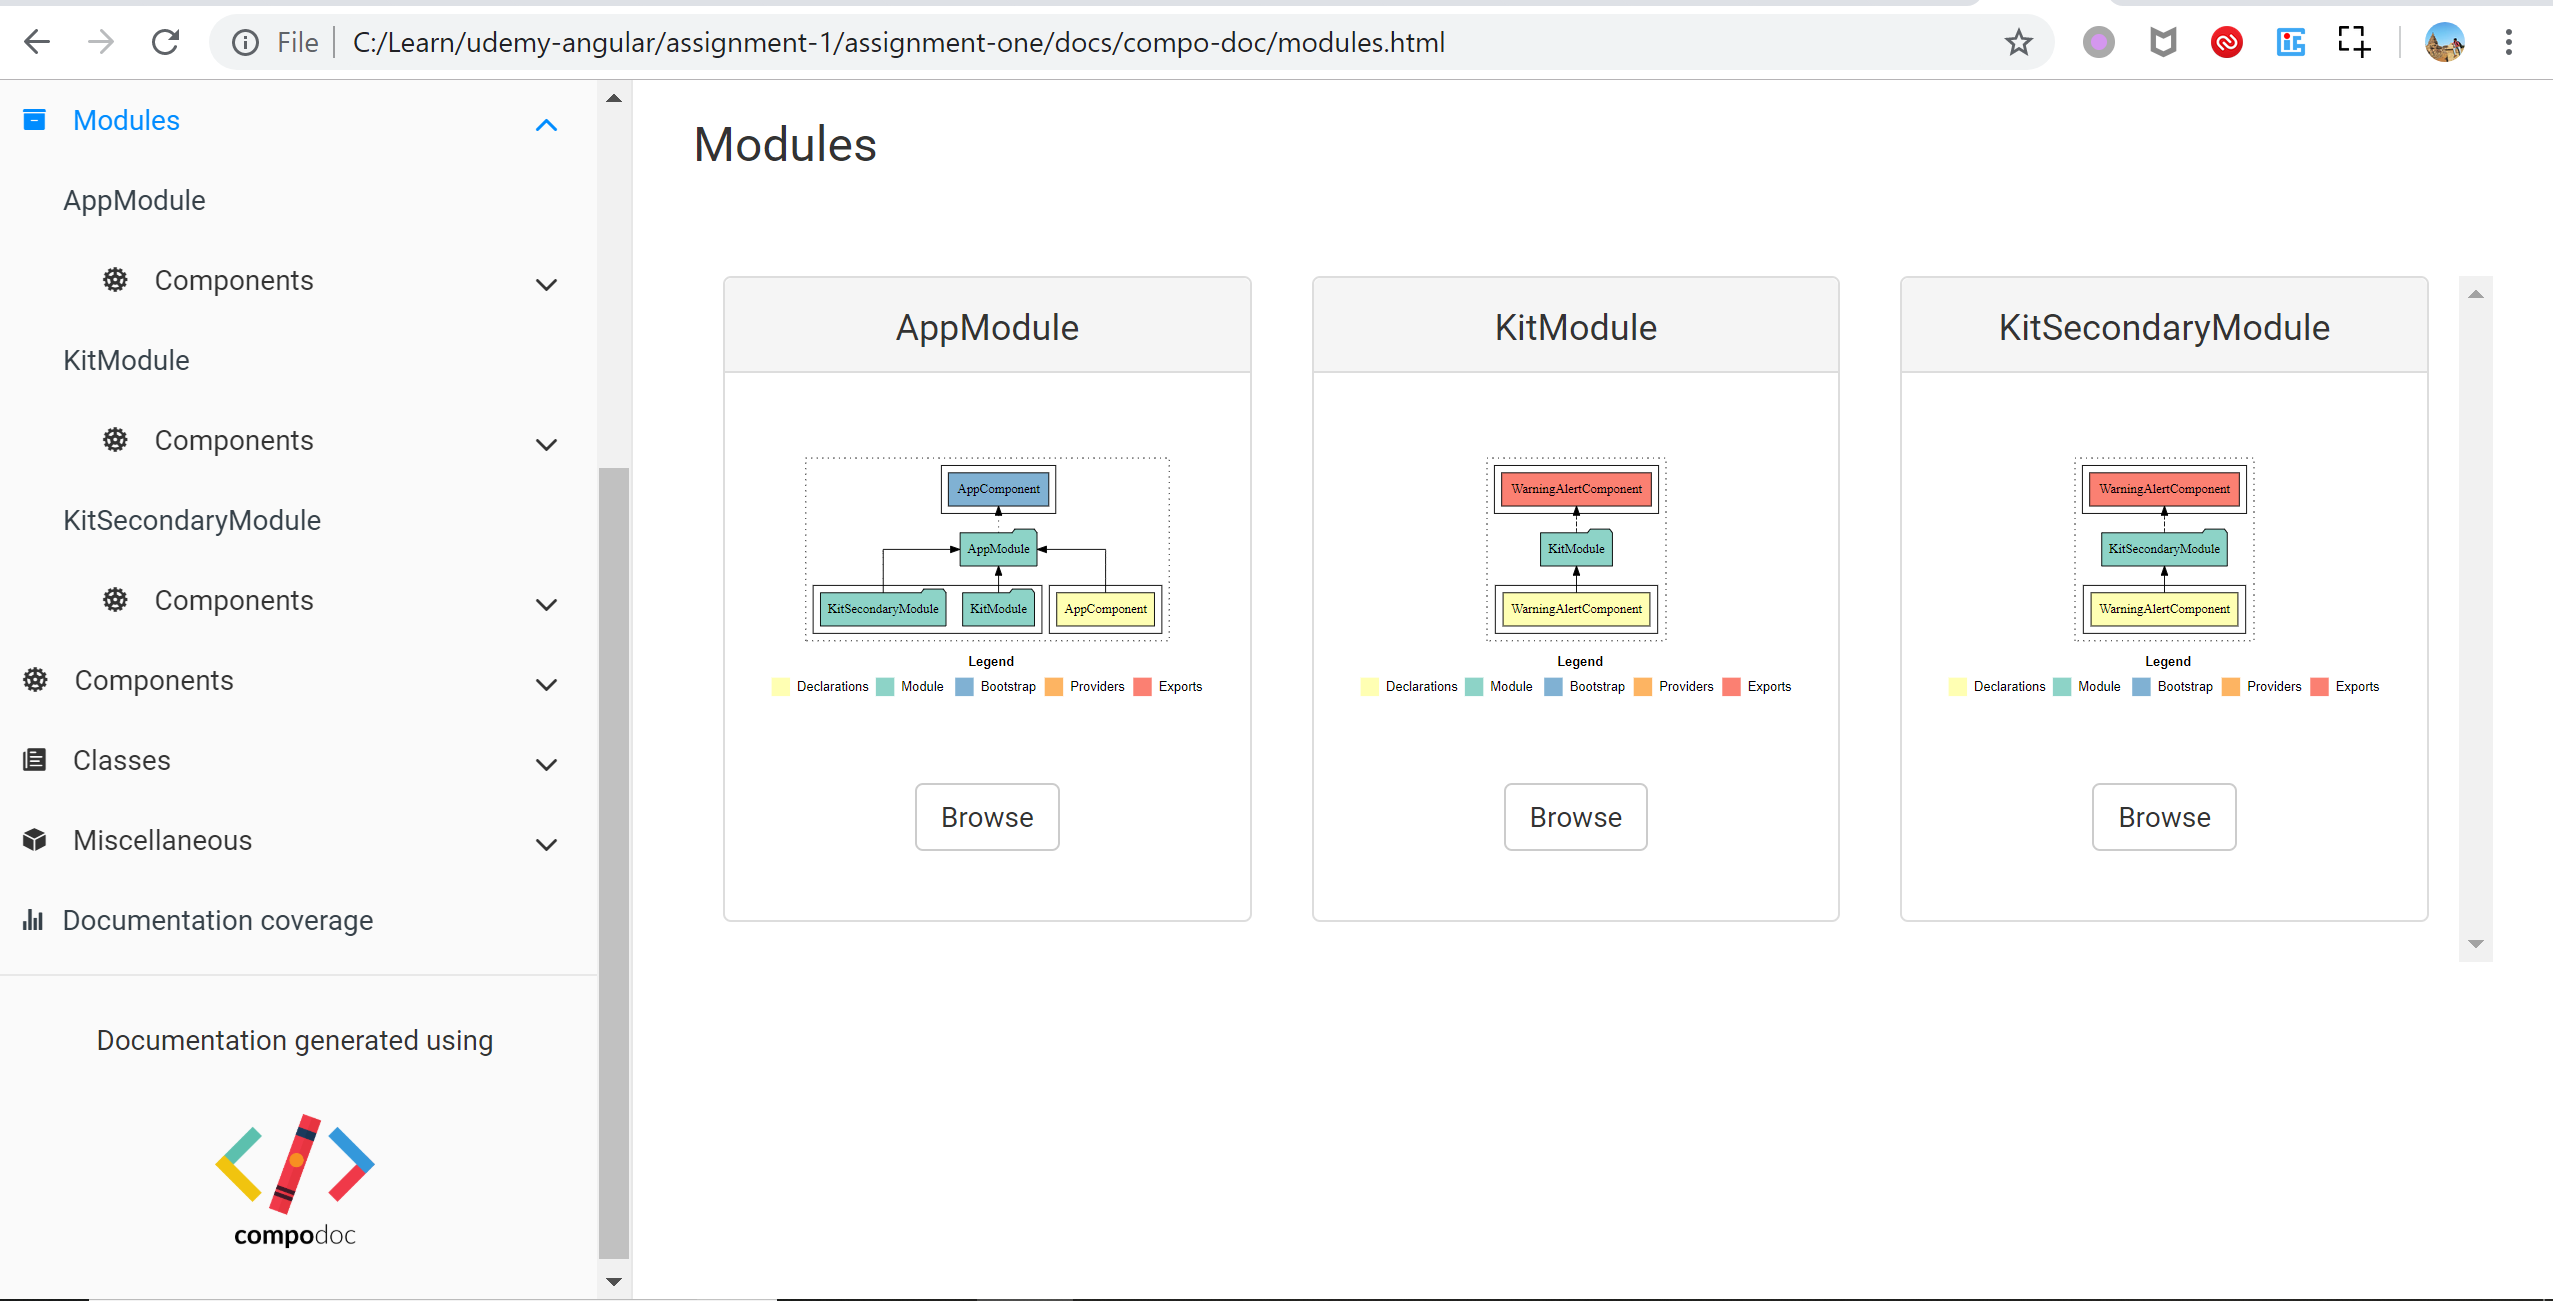Image resolution: width=2553 pixels, height=1301 pixels.
Task: Open Classes using its book icon
Action: pos(35,760)
